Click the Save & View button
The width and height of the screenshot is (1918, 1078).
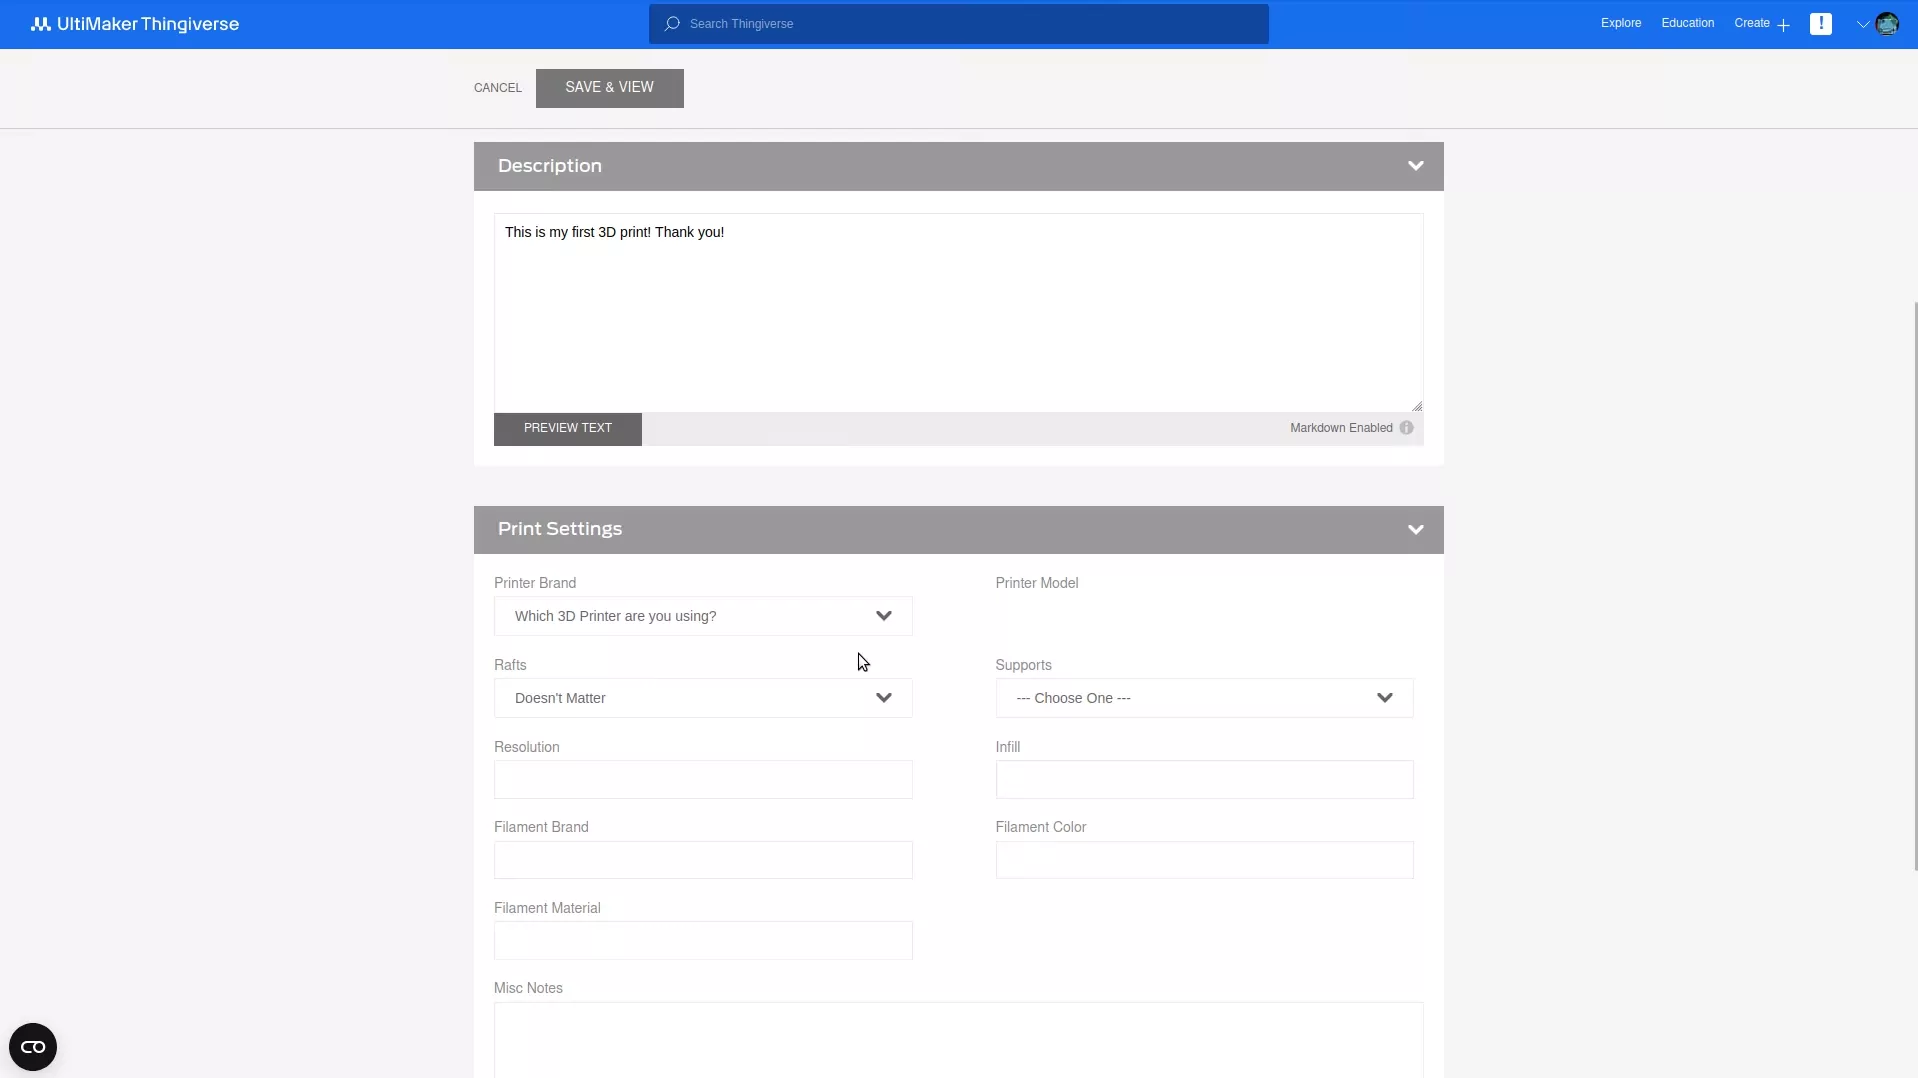pos(609,88)
